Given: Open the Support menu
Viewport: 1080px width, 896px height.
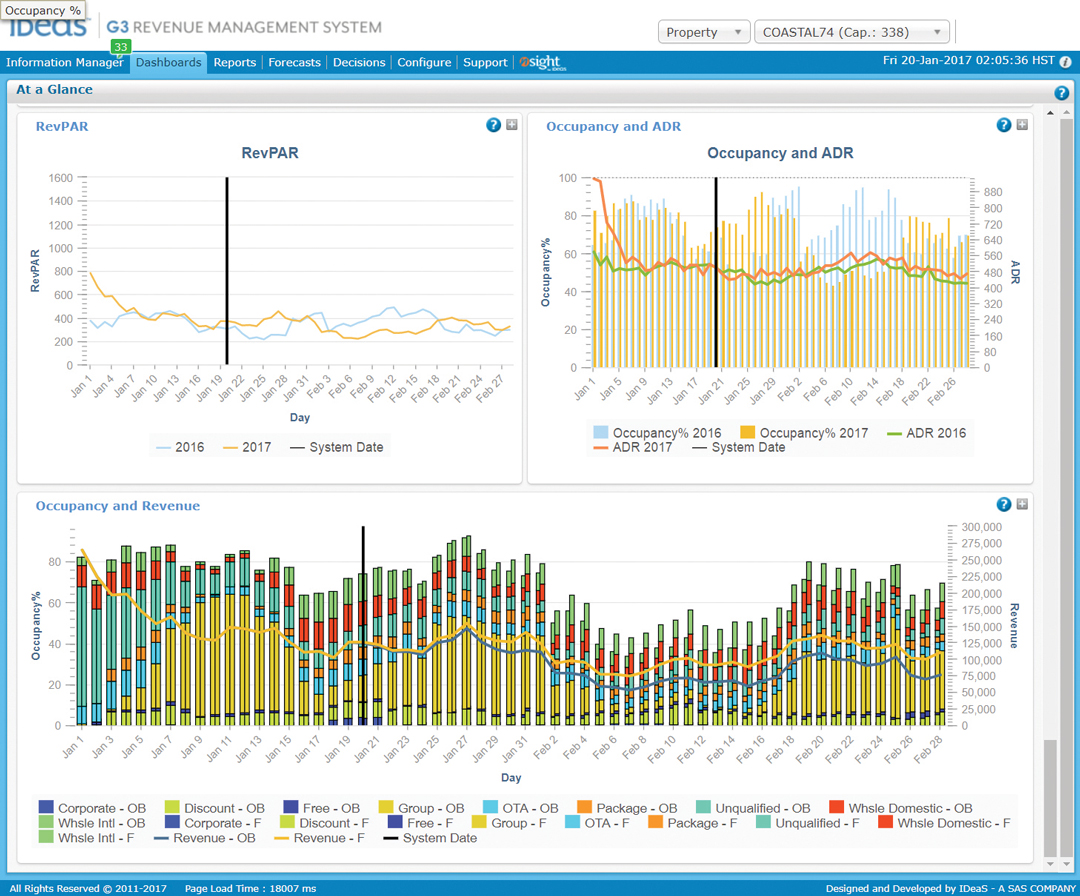Looking at the screenshot, I should (x=485, y=62).
